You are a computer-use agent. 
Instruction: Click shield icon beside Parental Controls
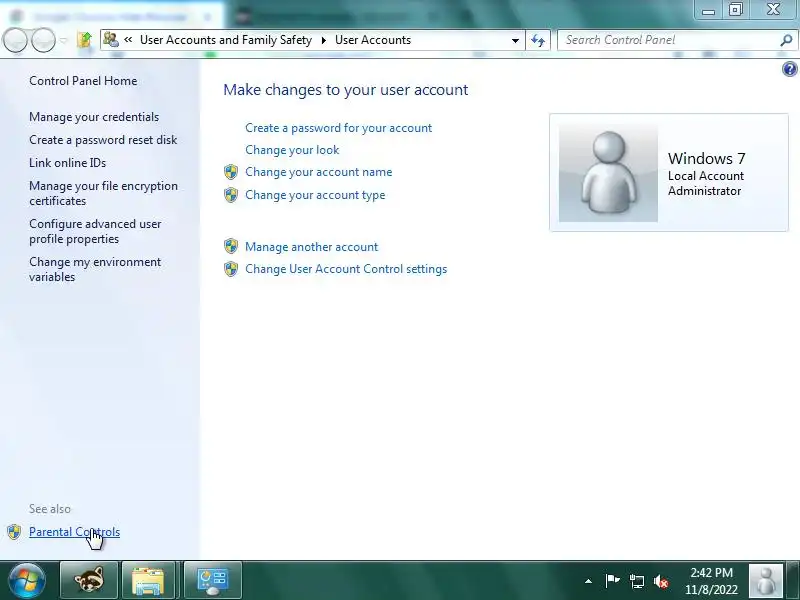14,532
